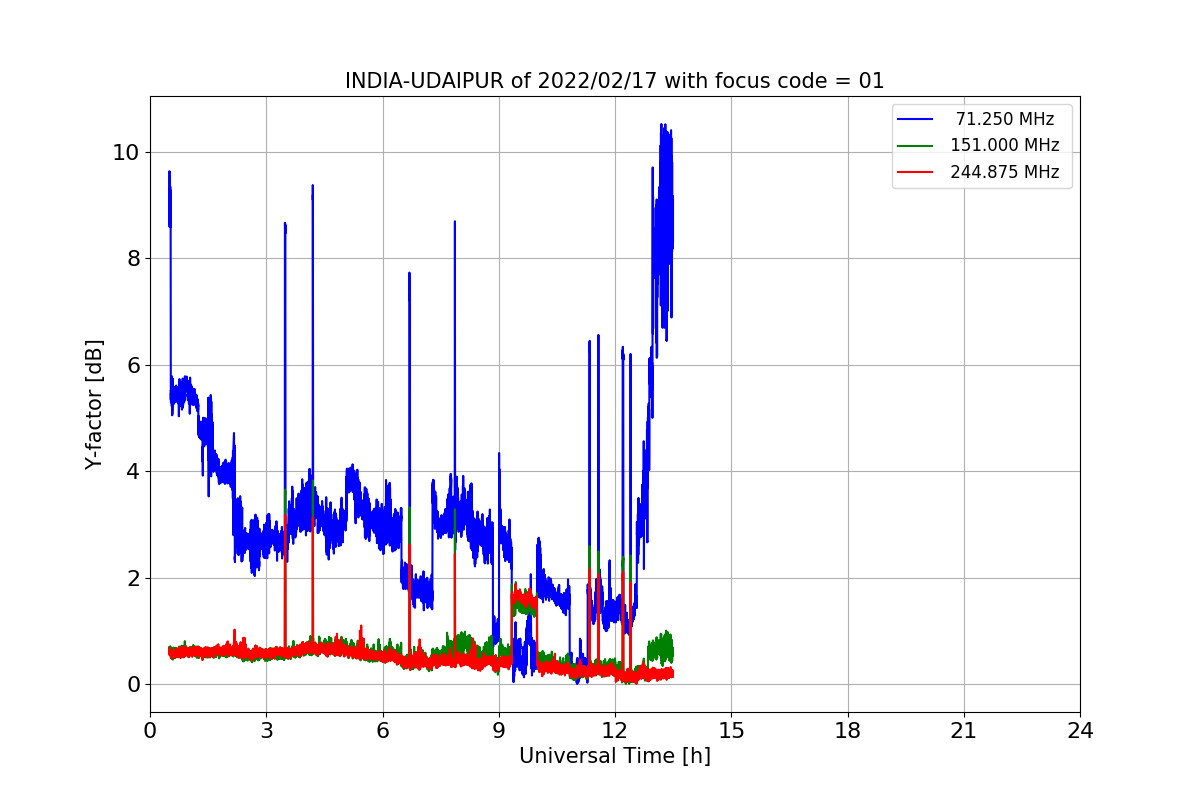
Task: Click x-axis tick label '12'
Action: [615, 731]
